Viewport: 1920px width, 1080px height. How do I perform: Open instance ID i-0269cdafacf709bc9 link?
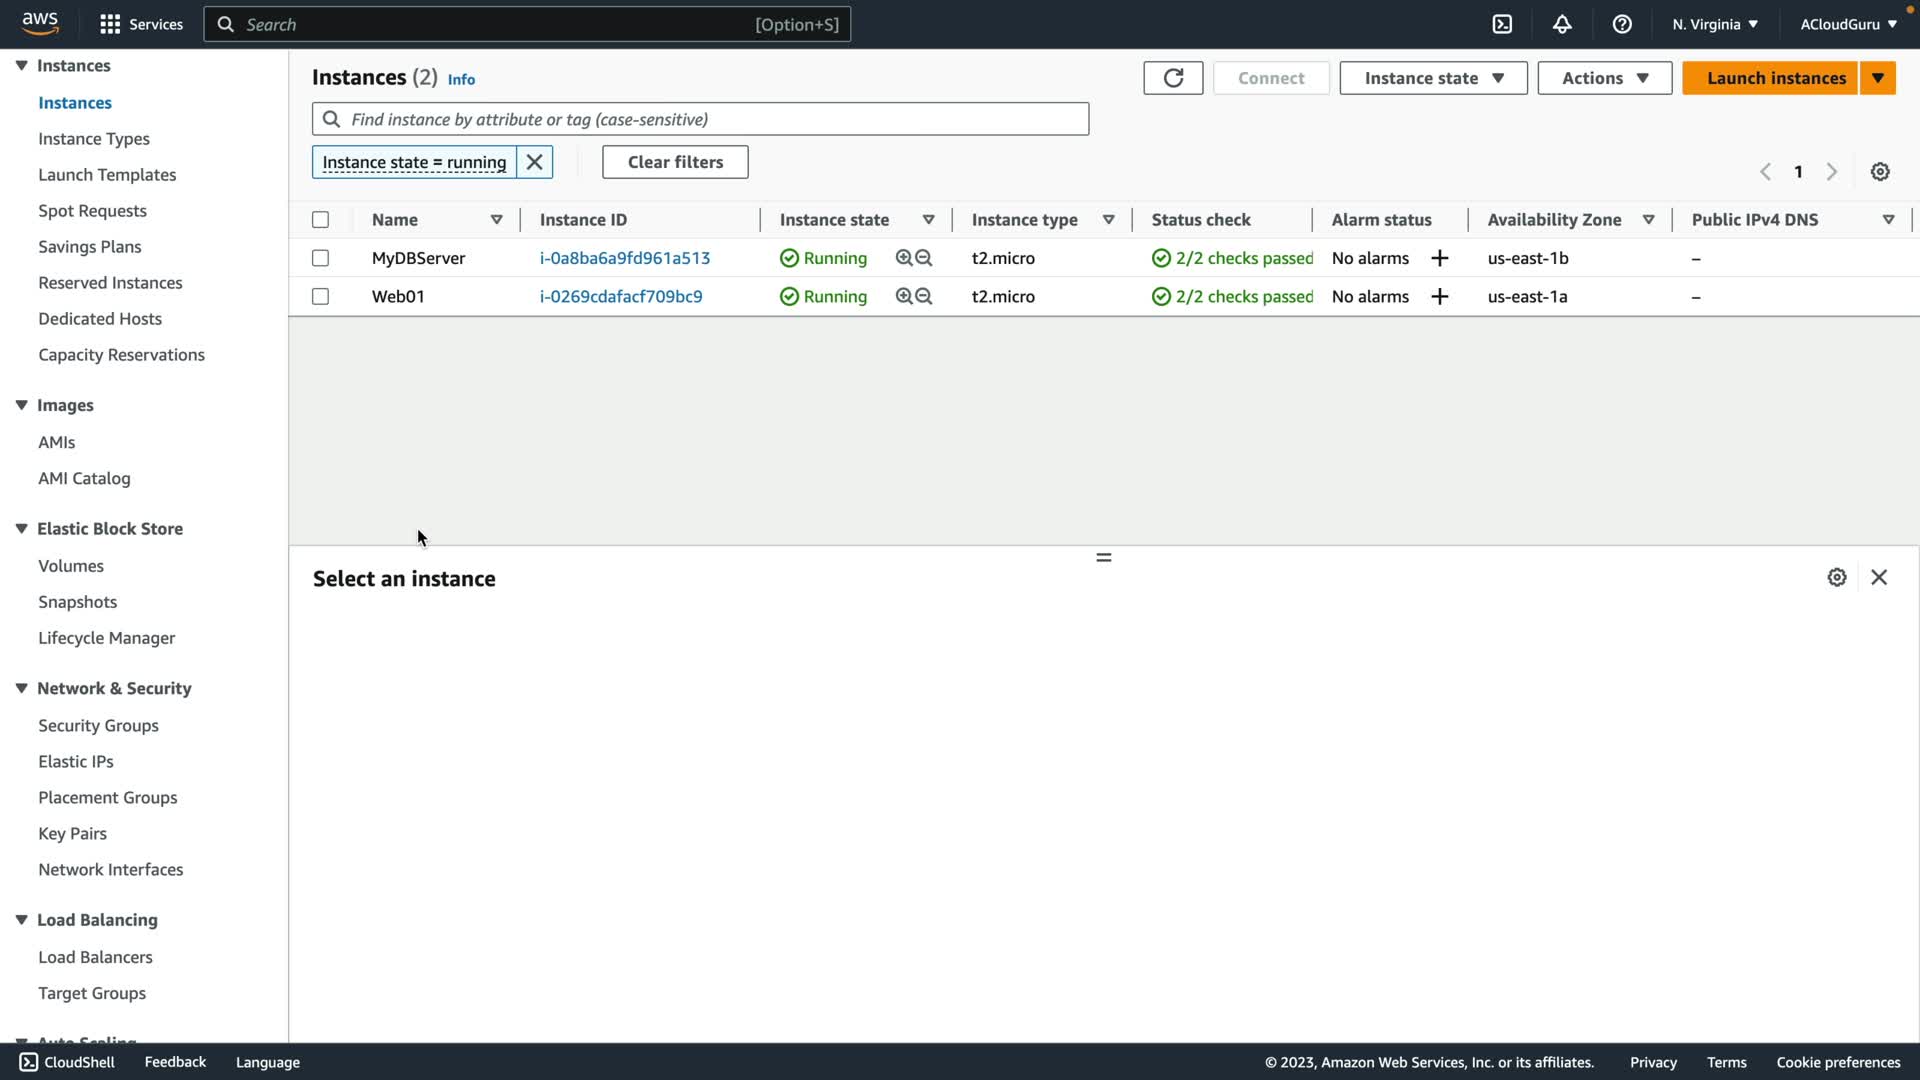tap(621, 296)
